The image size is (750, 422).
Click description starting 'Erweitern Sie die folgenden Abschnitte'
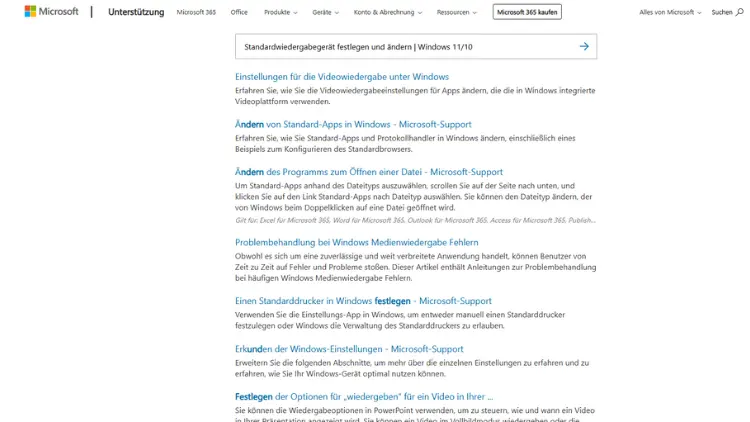[412, 368]
